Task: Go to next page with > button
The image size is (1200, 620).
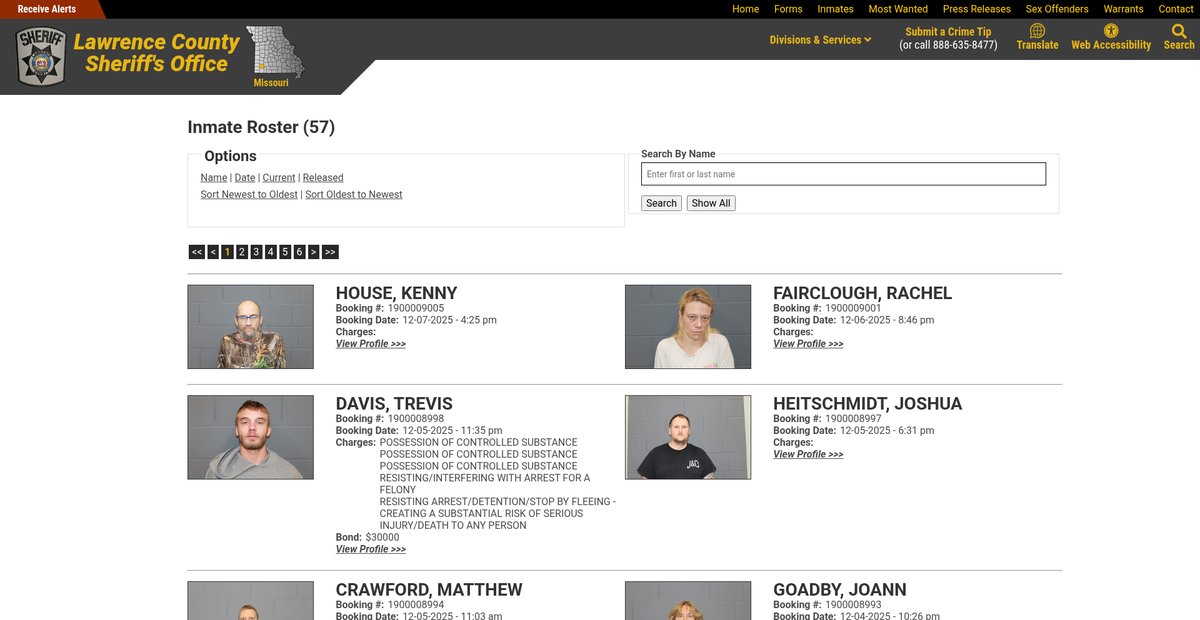Action: [x=314, y=252]
